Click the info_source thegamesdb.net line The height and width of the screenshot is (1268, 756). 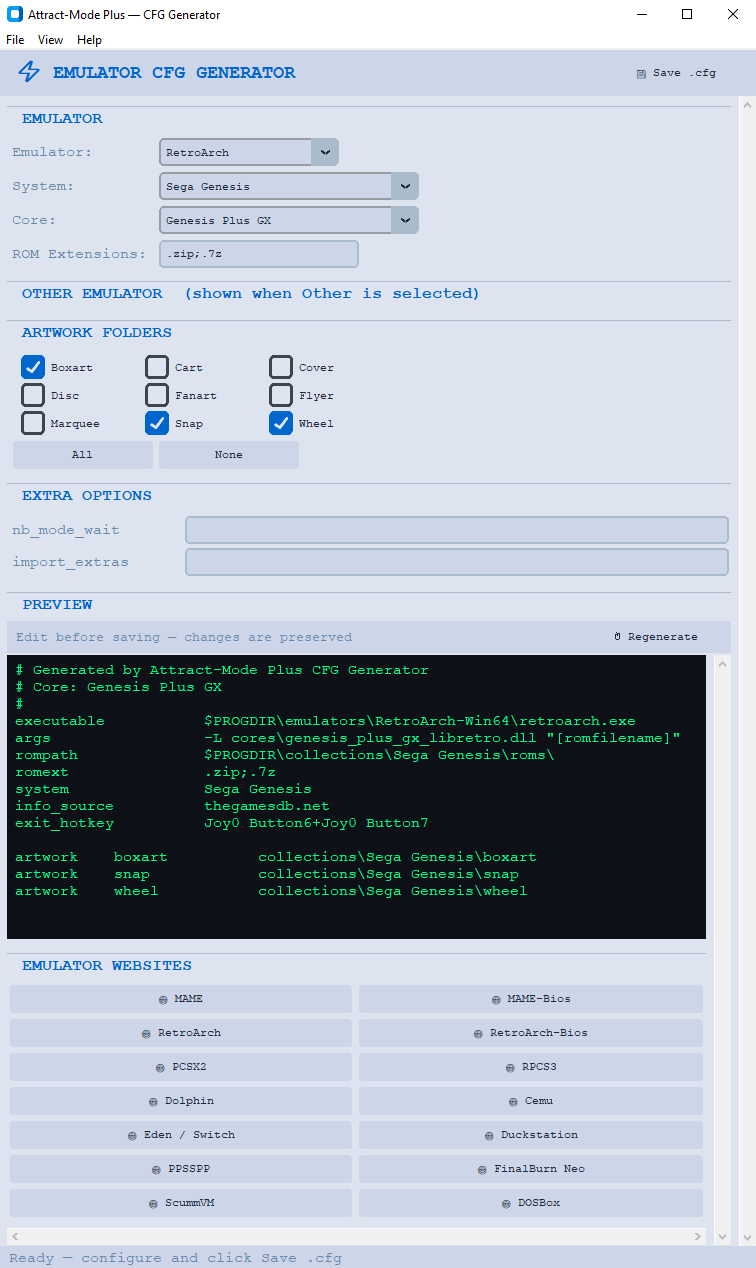(172, 806)
